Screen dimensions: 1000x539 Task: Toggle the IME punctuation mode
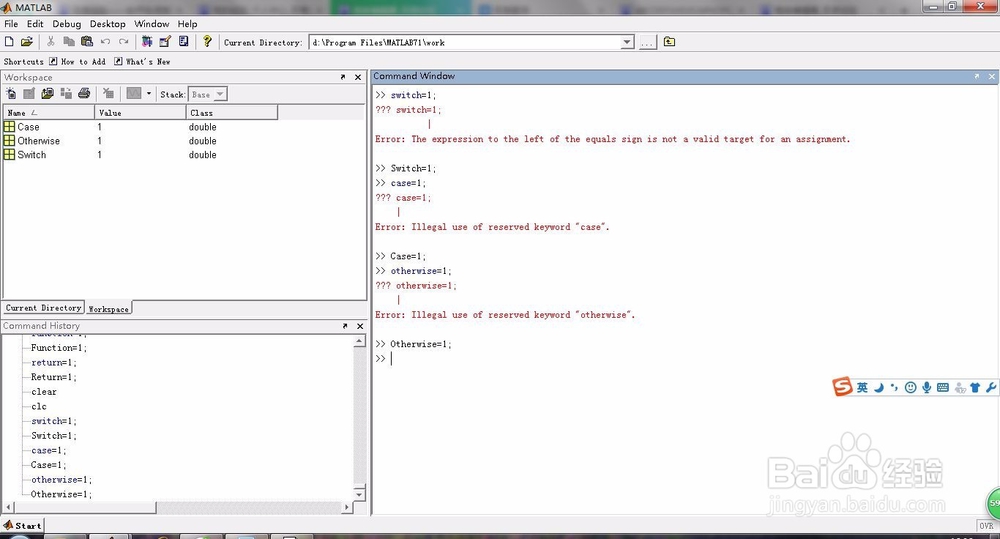click(894, 387)
